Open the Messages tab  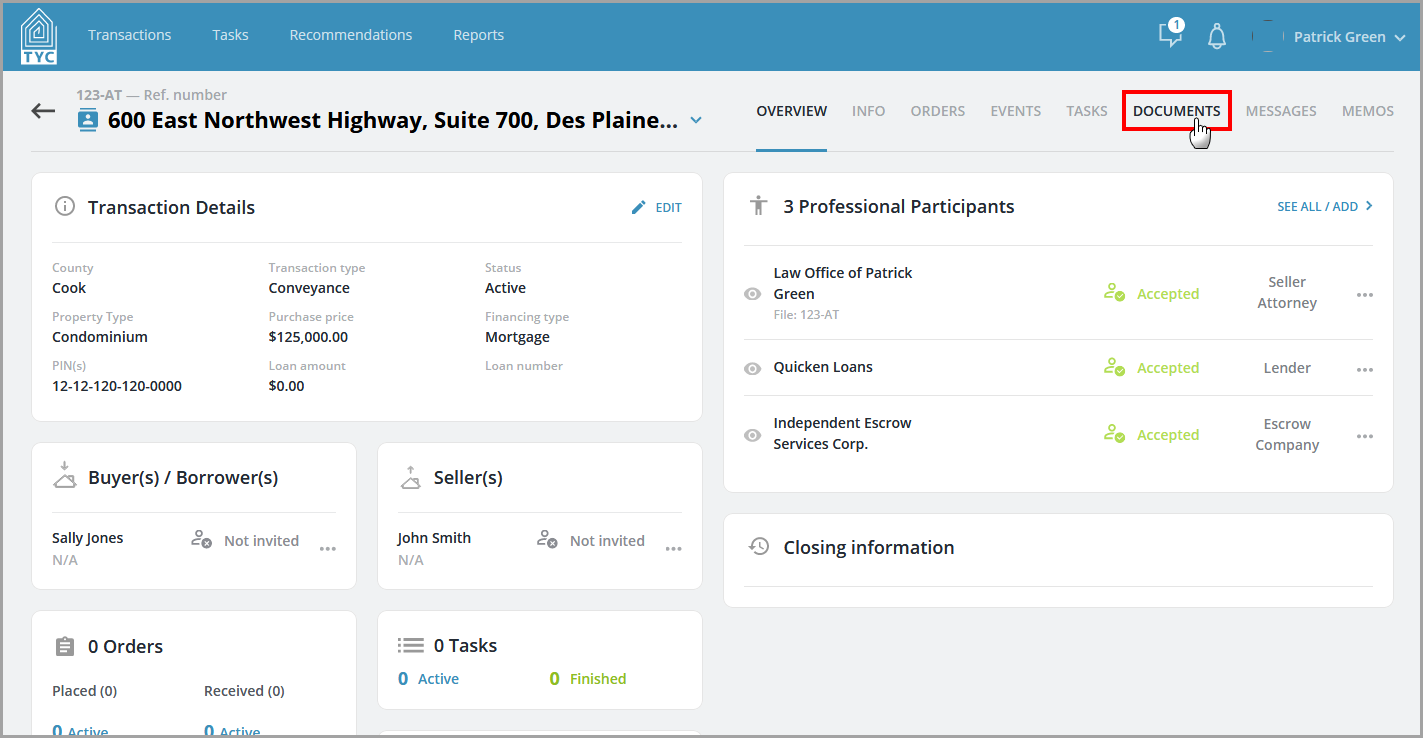[1281, 111]
